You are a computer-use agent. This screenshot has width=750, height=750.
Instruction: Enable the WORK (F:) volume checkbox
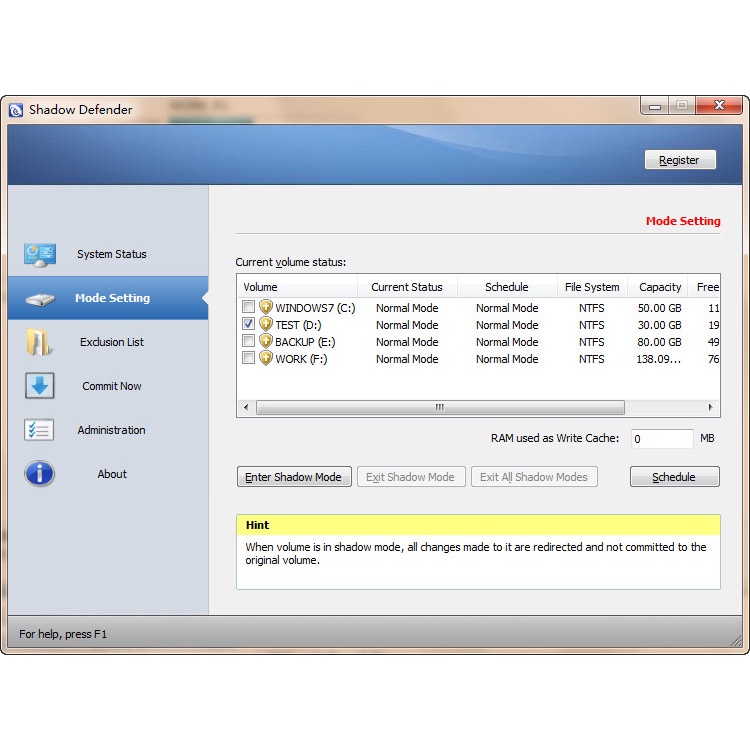[x=249, y=358]
